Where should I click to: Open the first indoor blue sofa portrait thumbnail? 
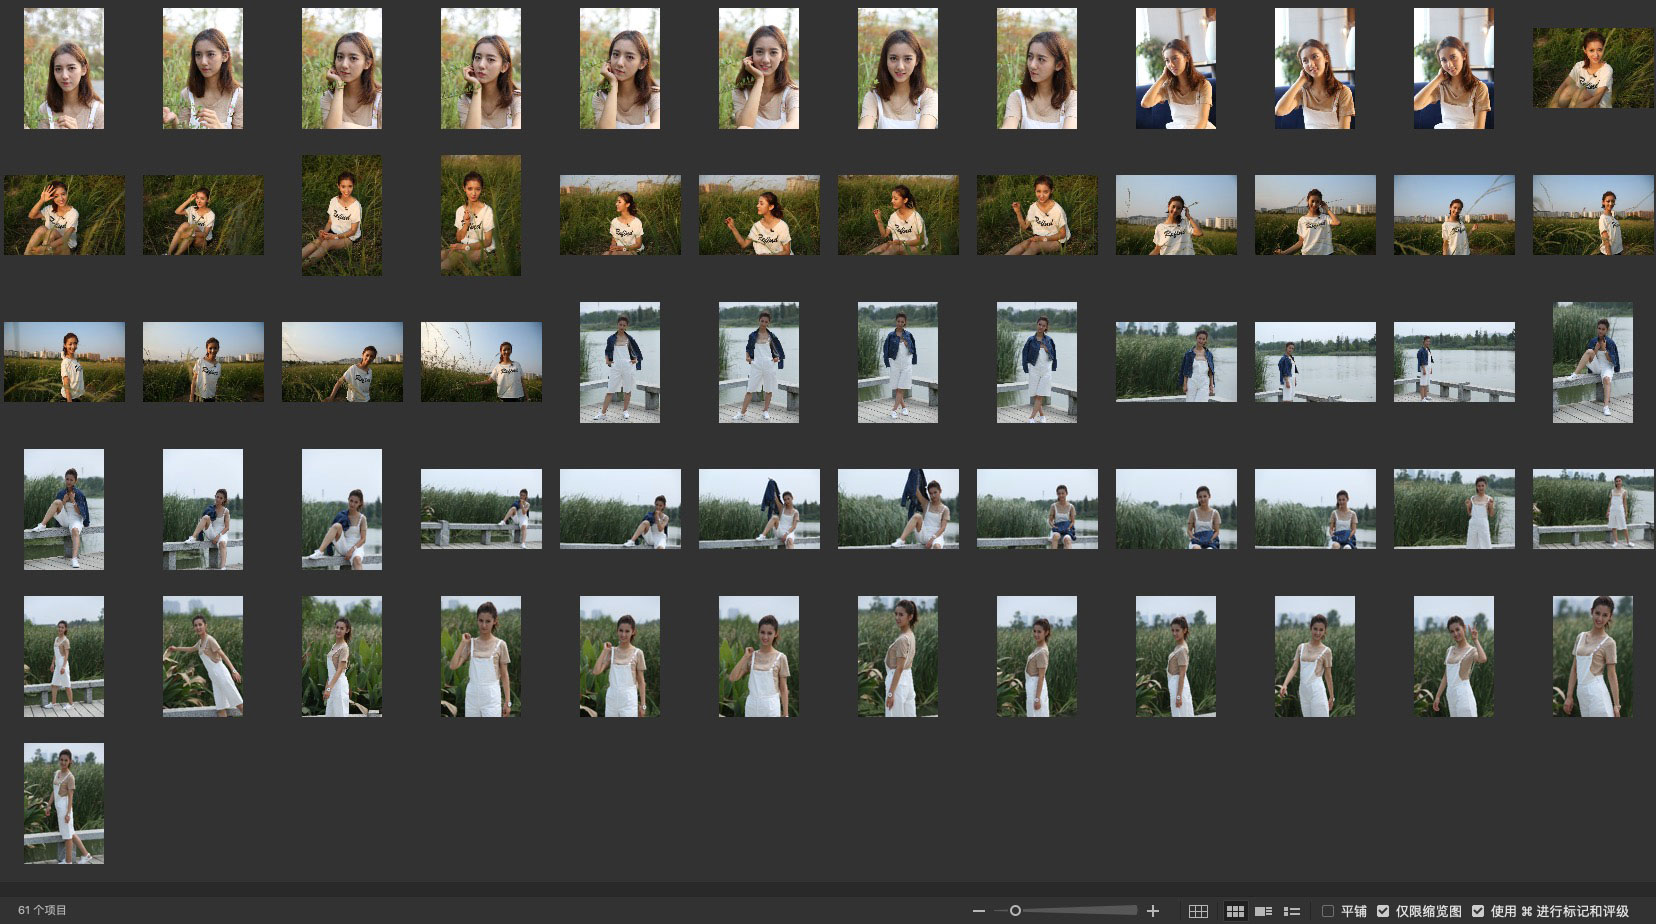1175,69
